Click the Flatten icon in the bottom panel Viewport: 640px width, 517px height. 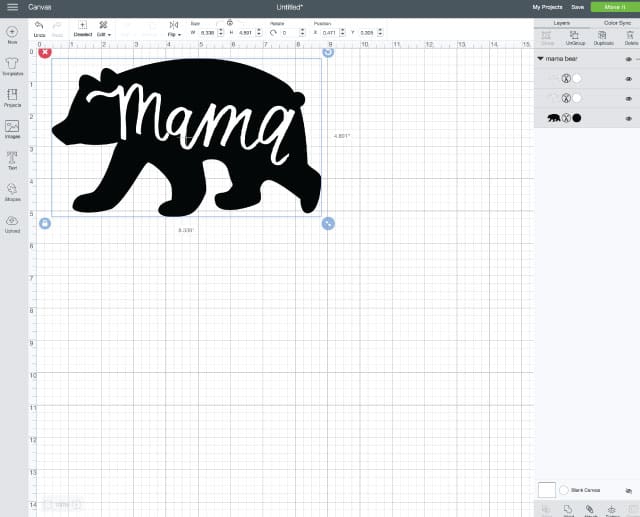point(612,510)
